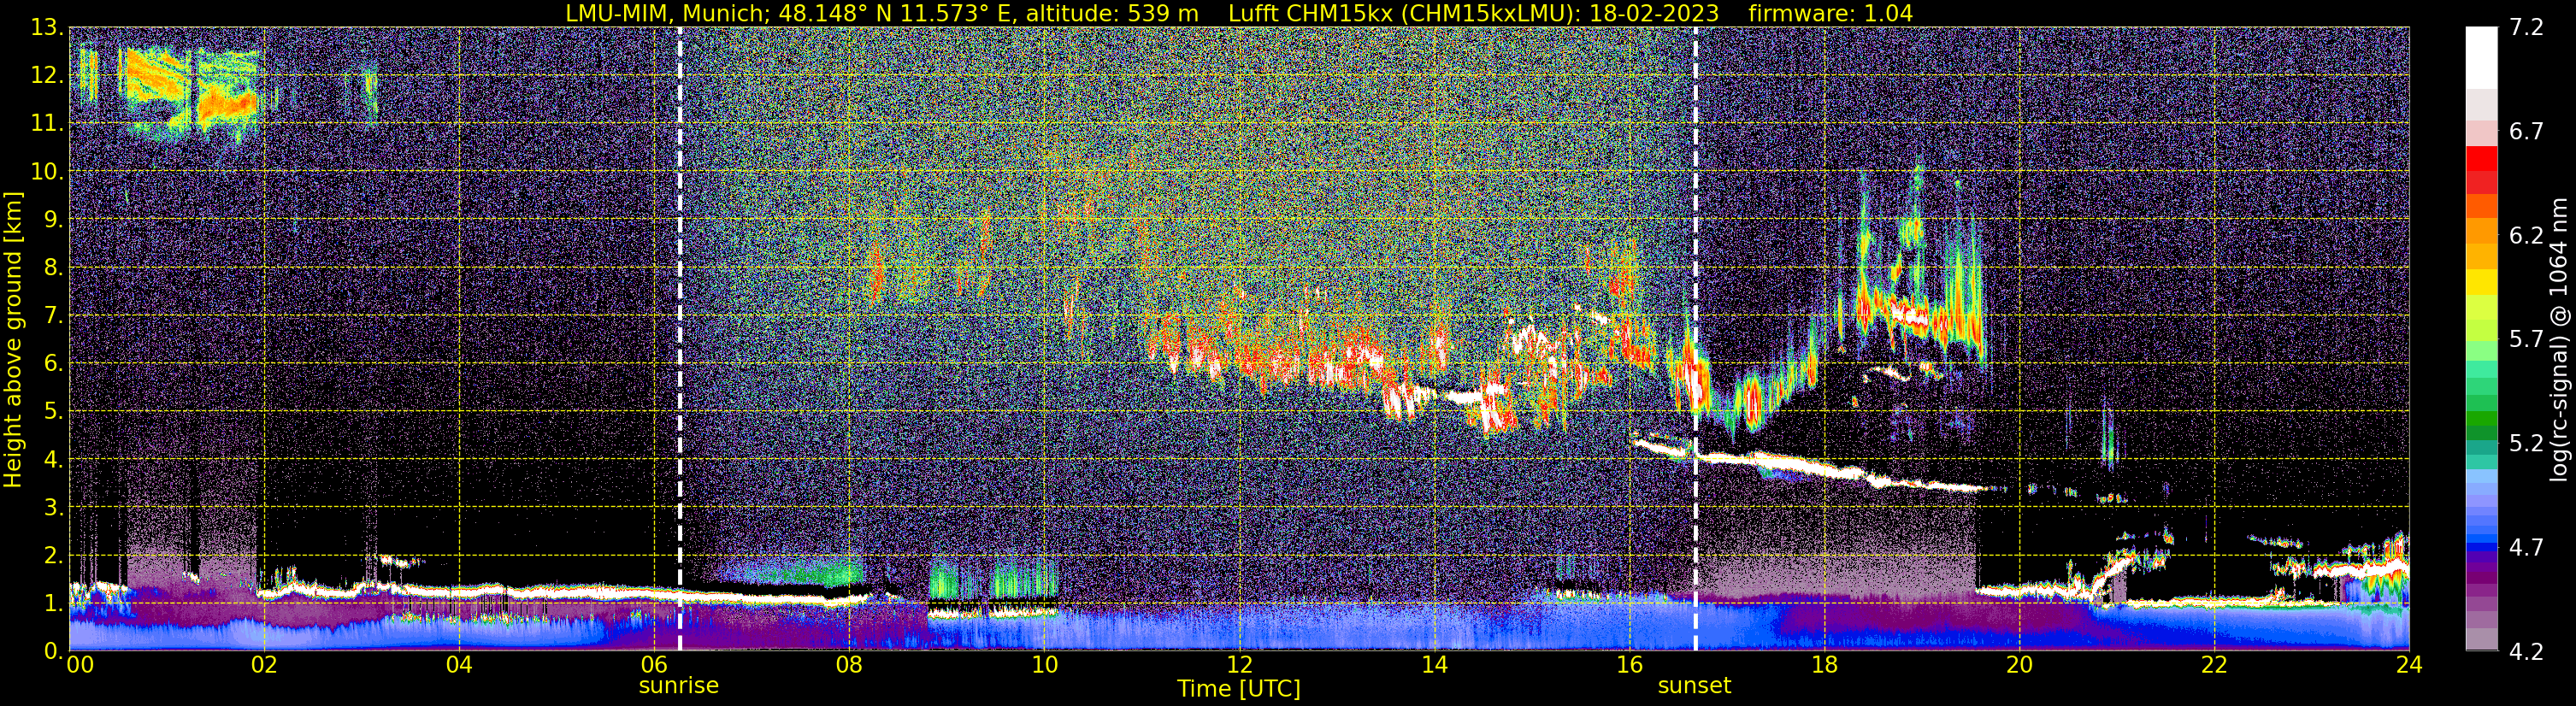The width and height of the screenshot is (2576, 706).
Task: Click the colorbar value '4.2'
Action: [2526, 652]
